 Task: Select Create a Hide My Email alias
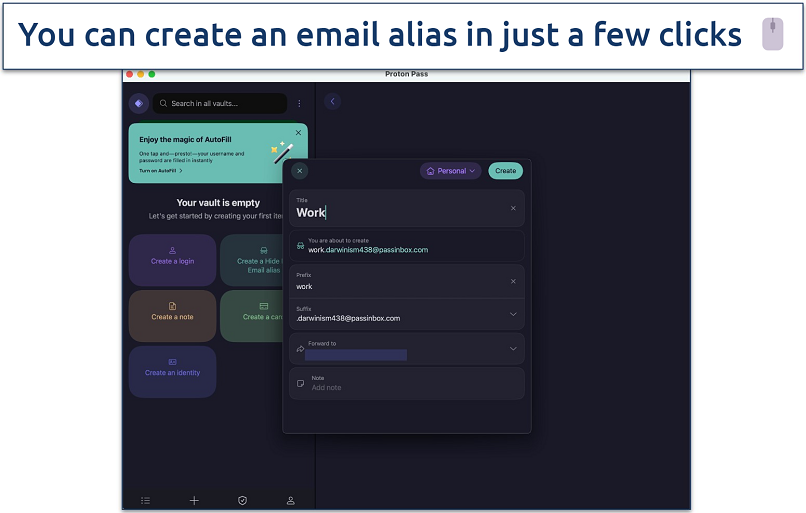tap(256, 260)
